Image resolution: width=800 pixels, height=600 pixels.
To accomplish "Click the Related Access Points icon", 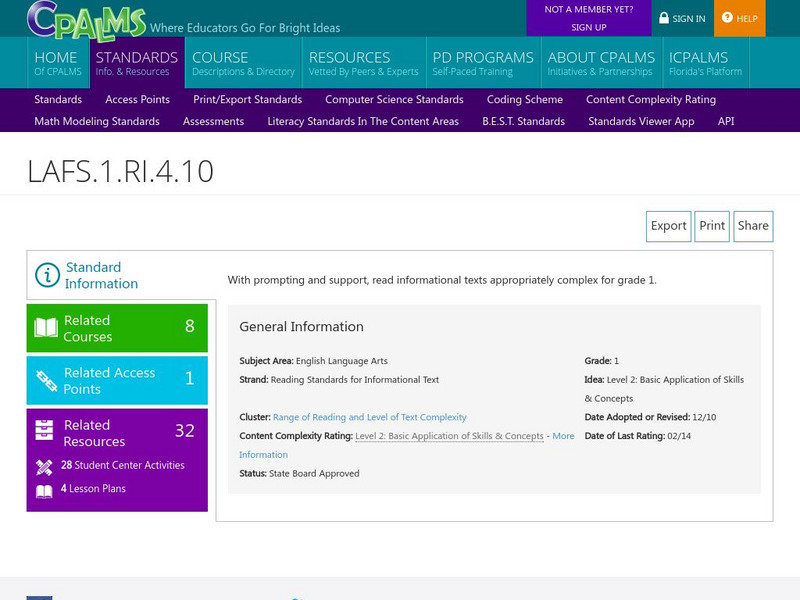I will (x=46, y=380).
